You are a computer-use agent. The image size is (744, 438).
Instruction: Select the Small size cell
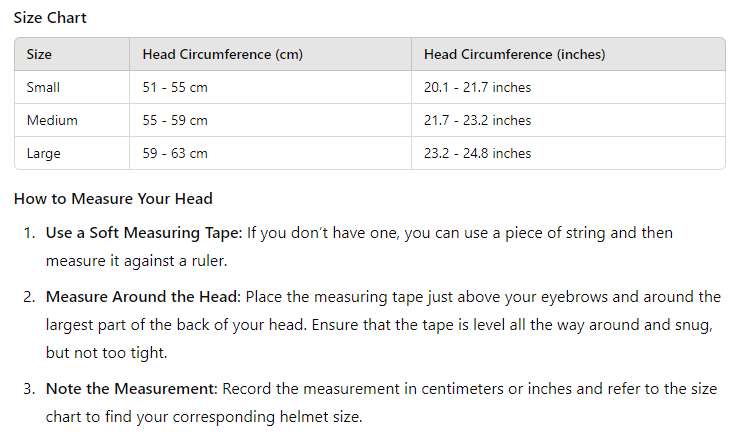(43, 87)
